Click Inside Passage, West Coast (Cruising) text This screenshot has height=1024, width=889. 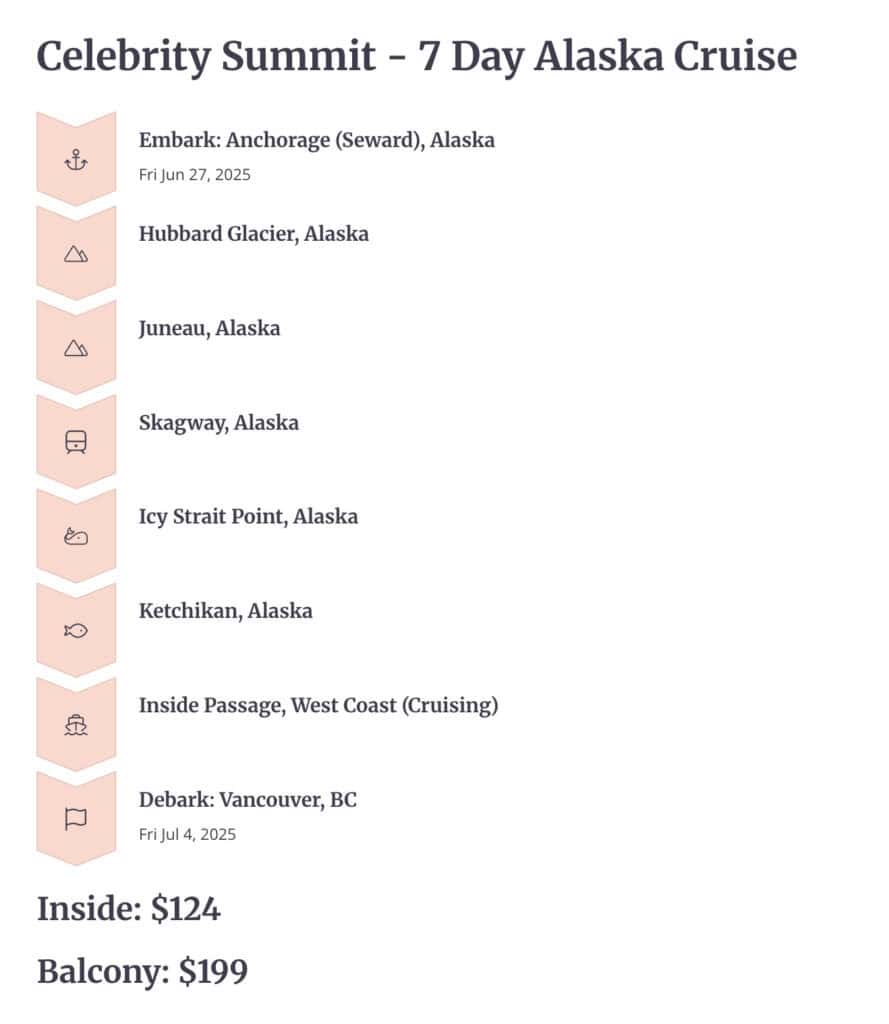(x=318, y=705)
